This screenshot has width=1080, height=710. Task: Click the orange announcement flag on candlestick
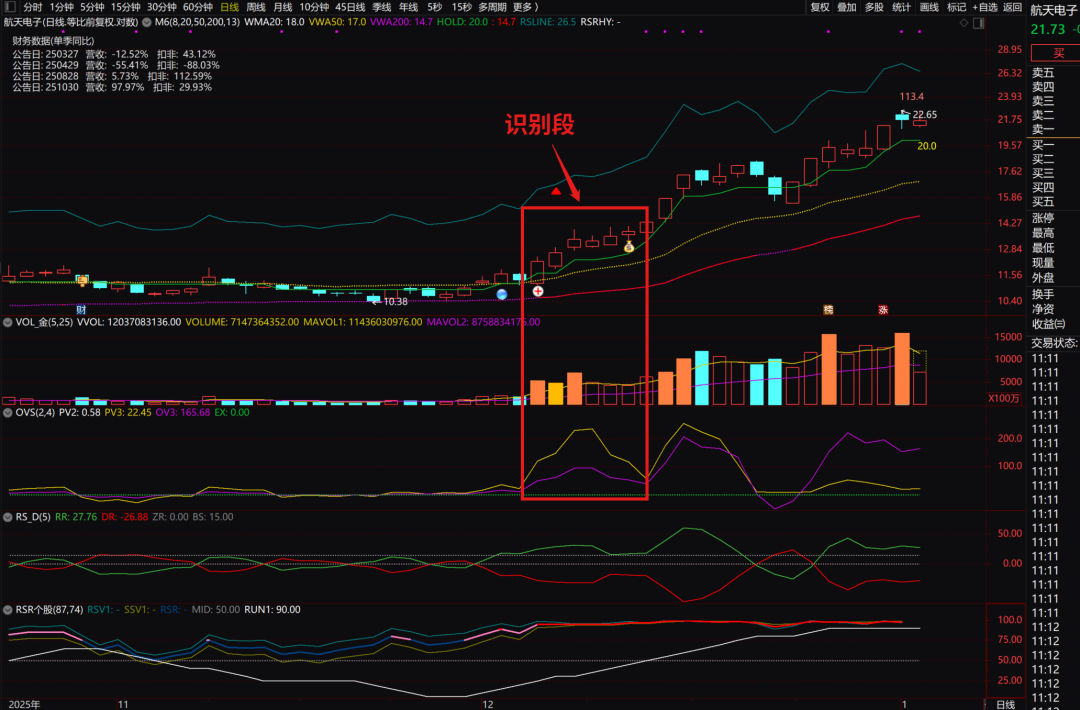(x=83, y=280)
